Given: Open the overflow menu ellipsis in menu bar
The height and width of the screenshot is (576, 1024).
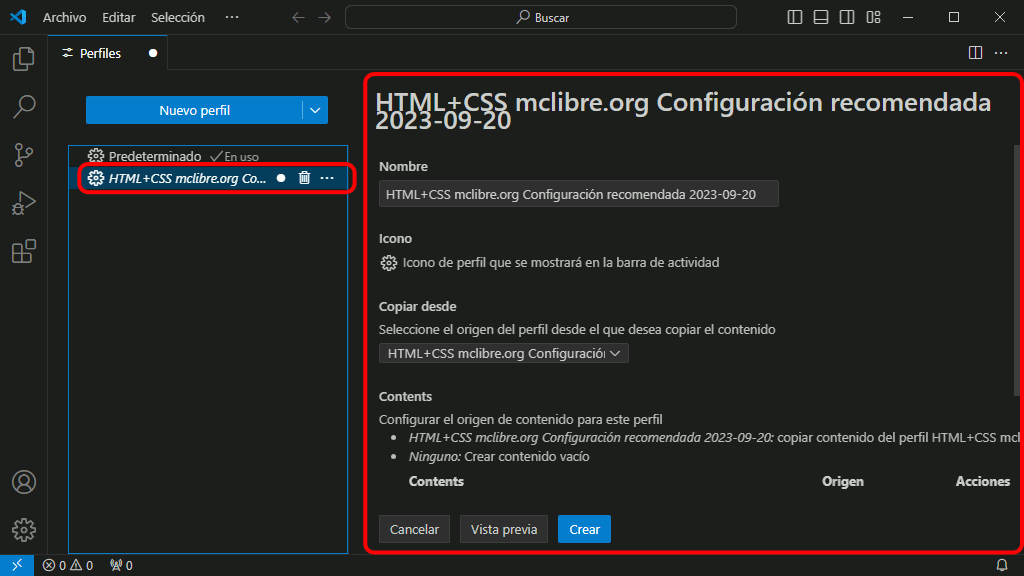Looking at the screenshot, I should click(x=232, y=17).
